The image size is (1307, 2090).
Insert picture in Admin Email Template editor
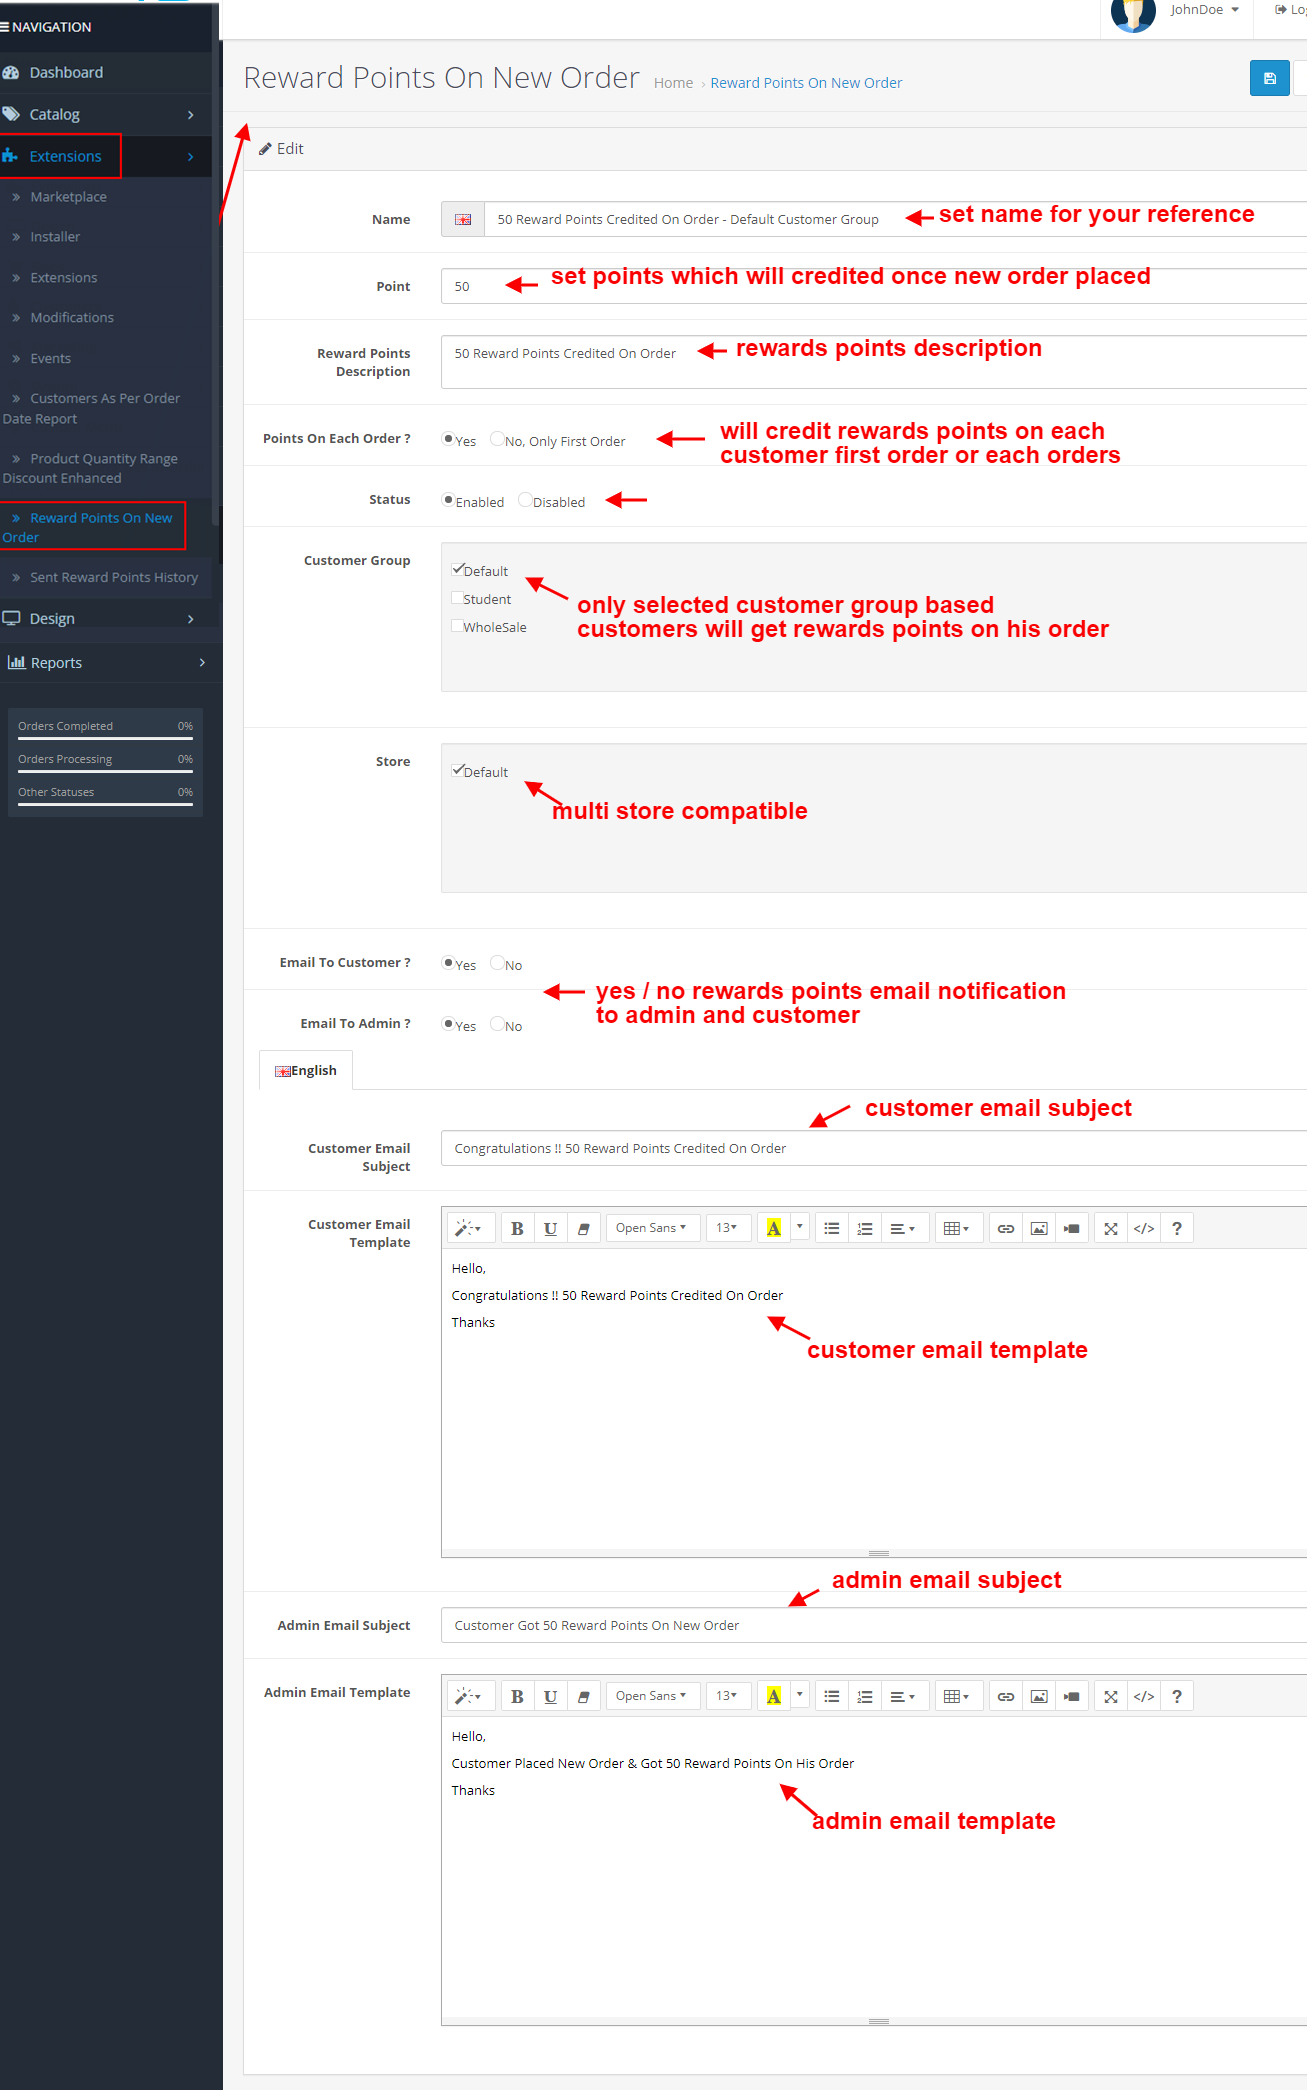[1039, 1696]
